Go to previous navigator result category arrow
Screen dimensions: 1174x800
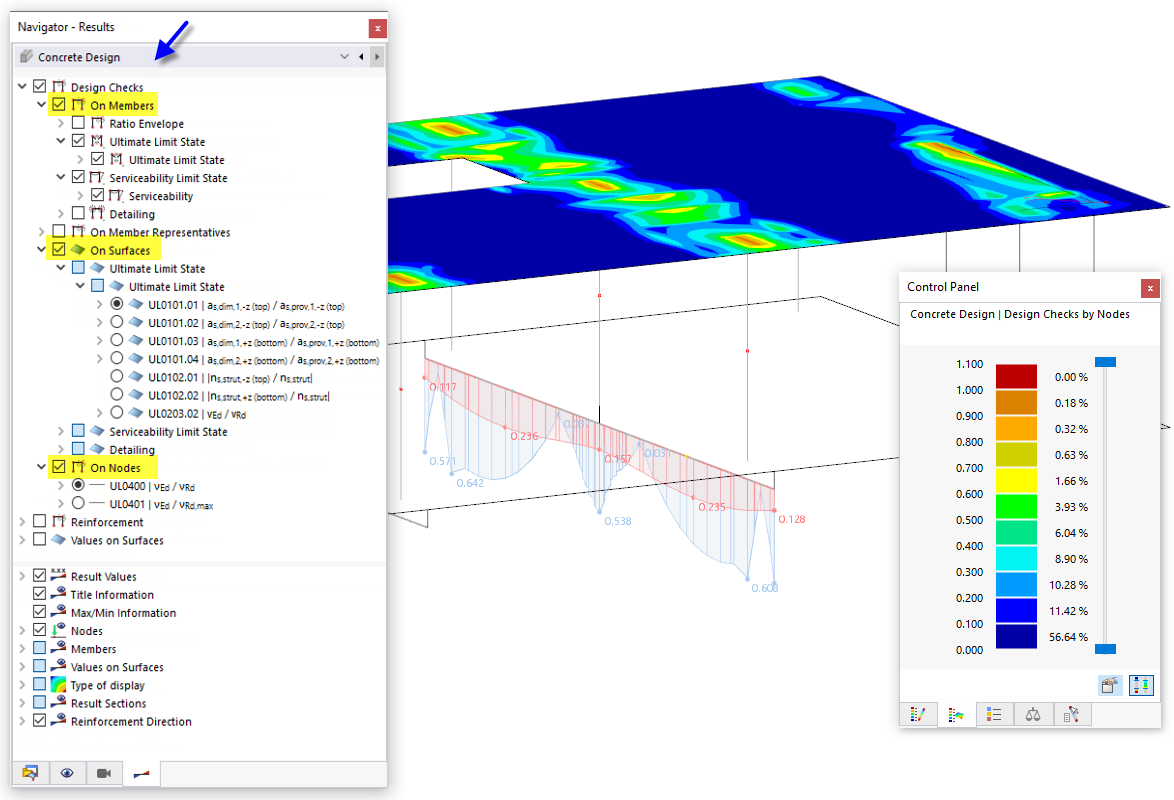tap(361, 57)
